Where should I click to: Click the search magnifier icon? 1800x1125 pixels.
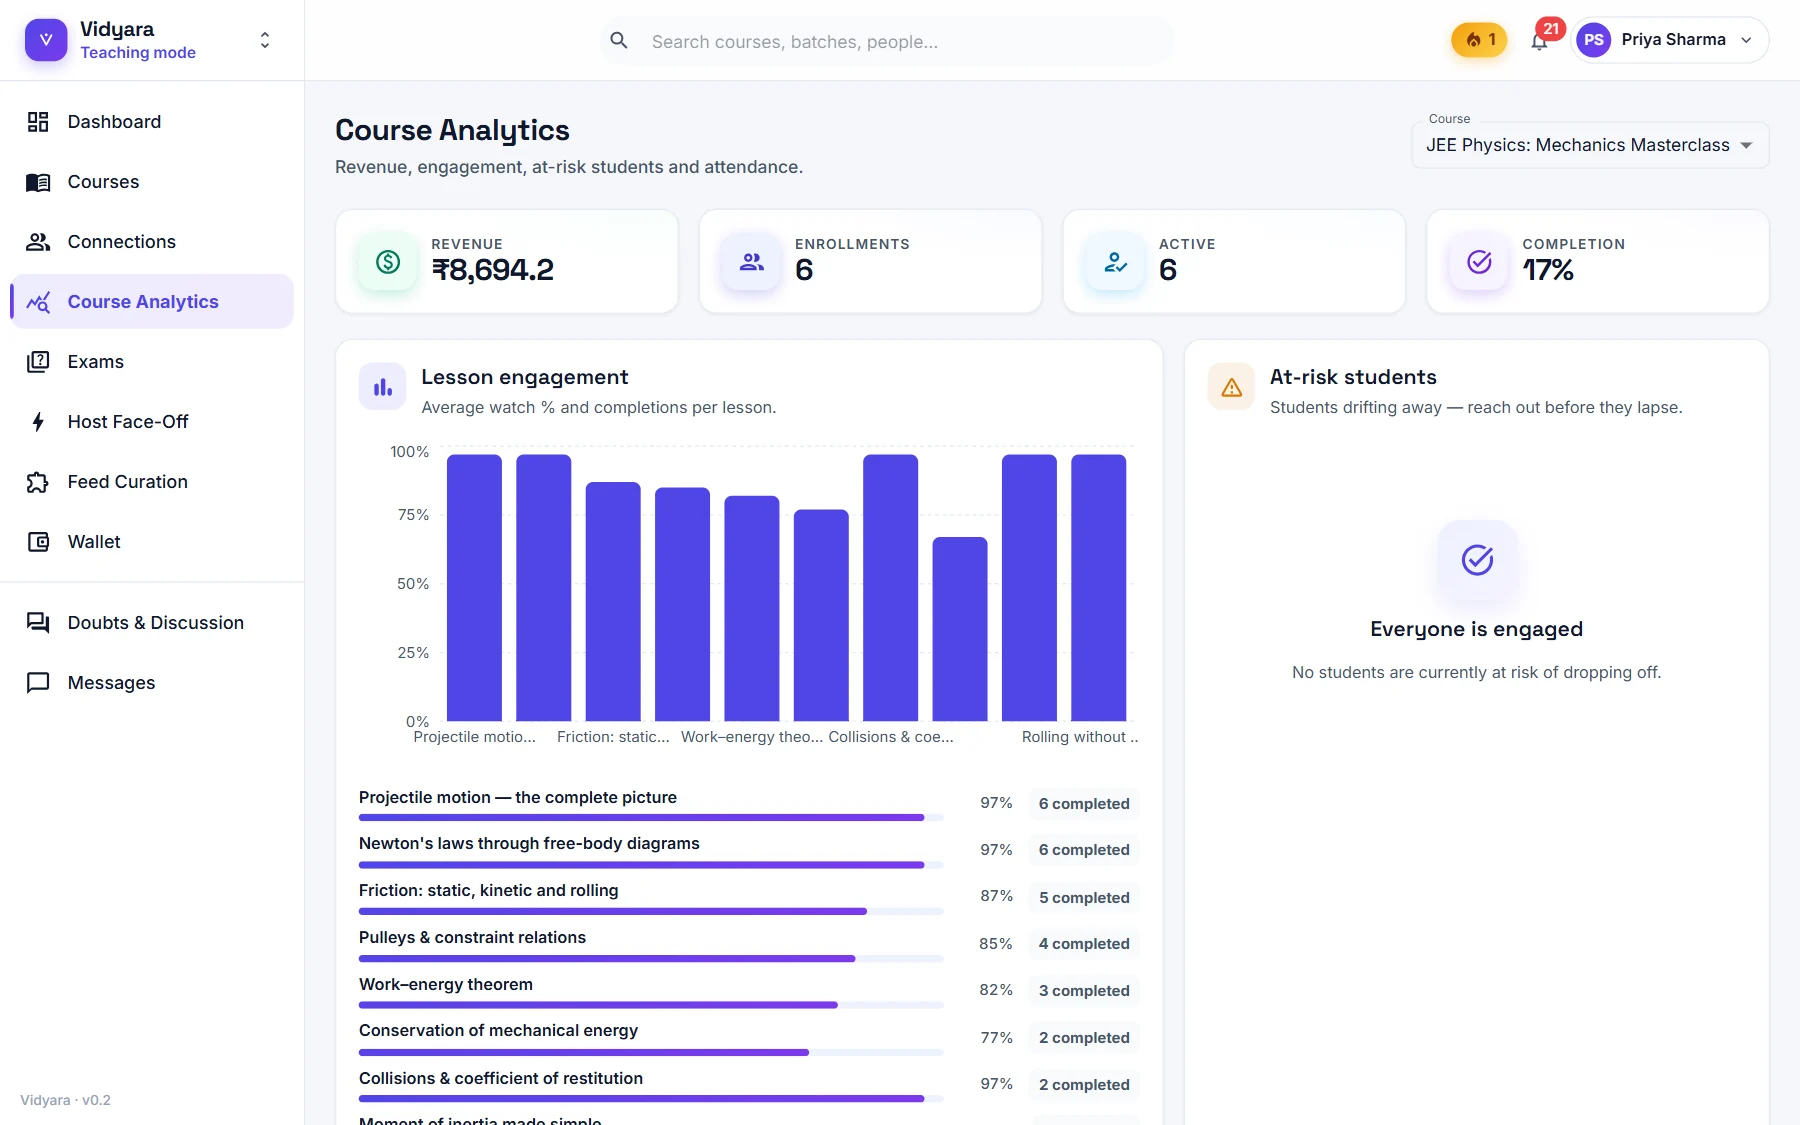619,41
